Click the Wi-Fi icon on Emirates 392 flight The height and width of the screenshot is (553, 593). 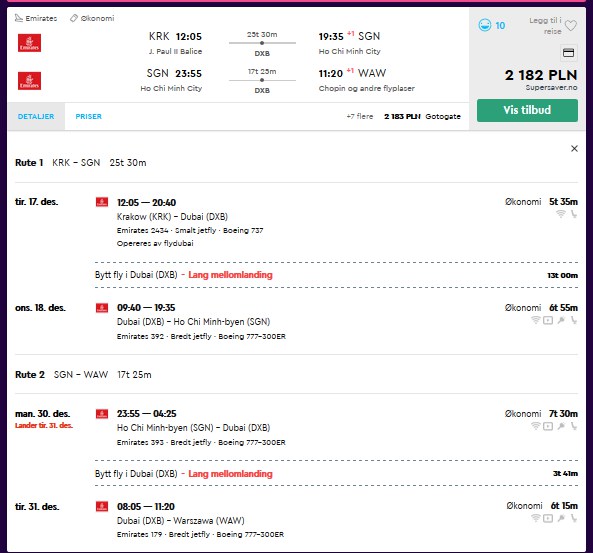(535, 320)
